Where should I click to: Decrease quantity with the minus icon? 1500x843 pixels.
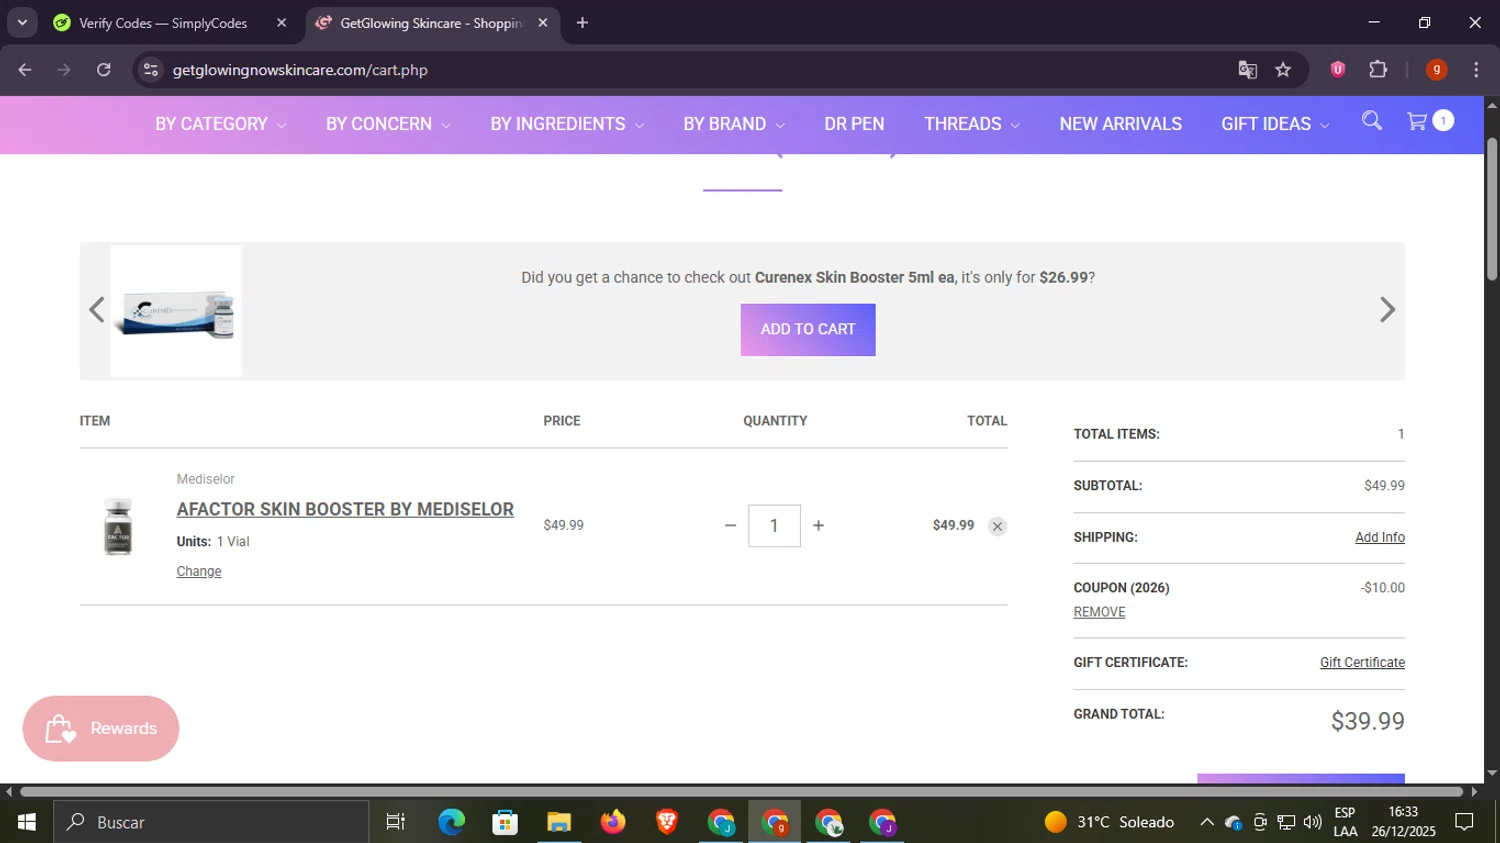pos(730,526)
